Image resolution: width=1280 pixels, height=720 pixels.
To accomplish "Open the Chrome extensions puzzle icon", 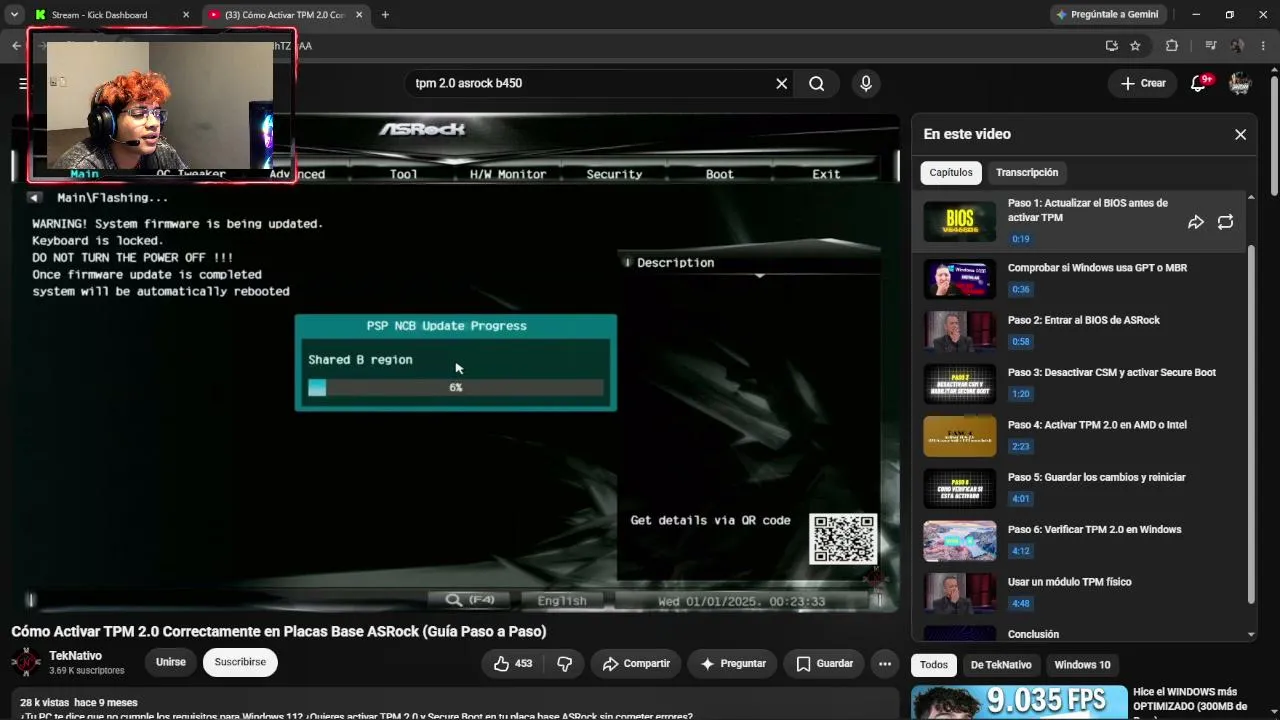I will [x=1172, y=46].
